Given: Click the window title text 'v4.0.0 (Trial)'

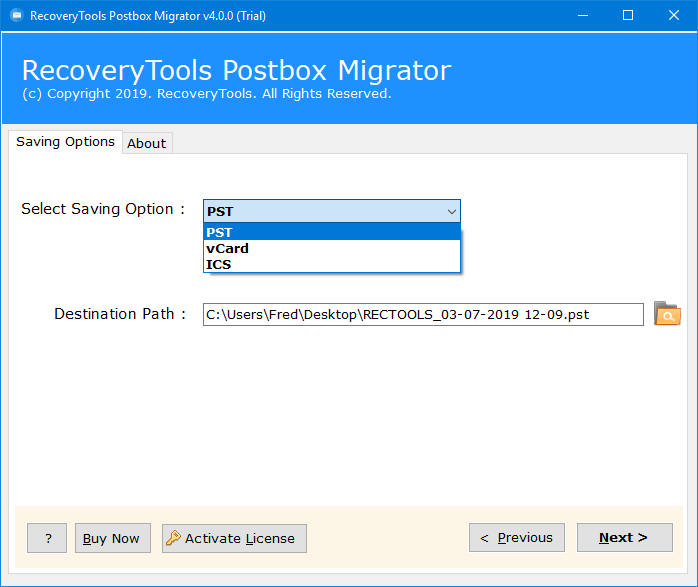Looking at the screenshot, I should click(234, 16).
